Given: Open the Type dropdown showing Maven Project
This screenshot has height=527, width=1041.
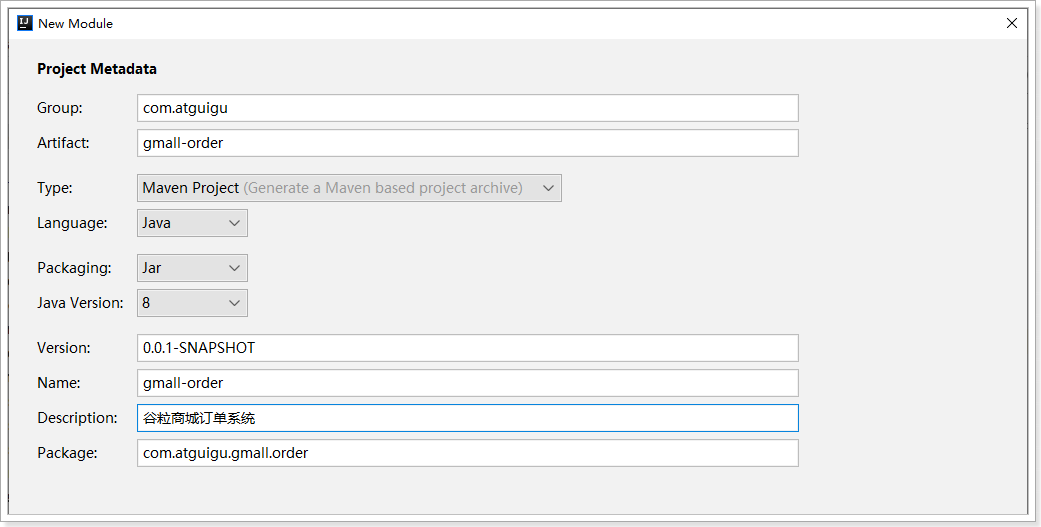Looking at the screenshot, I should (x=349, y=188).
